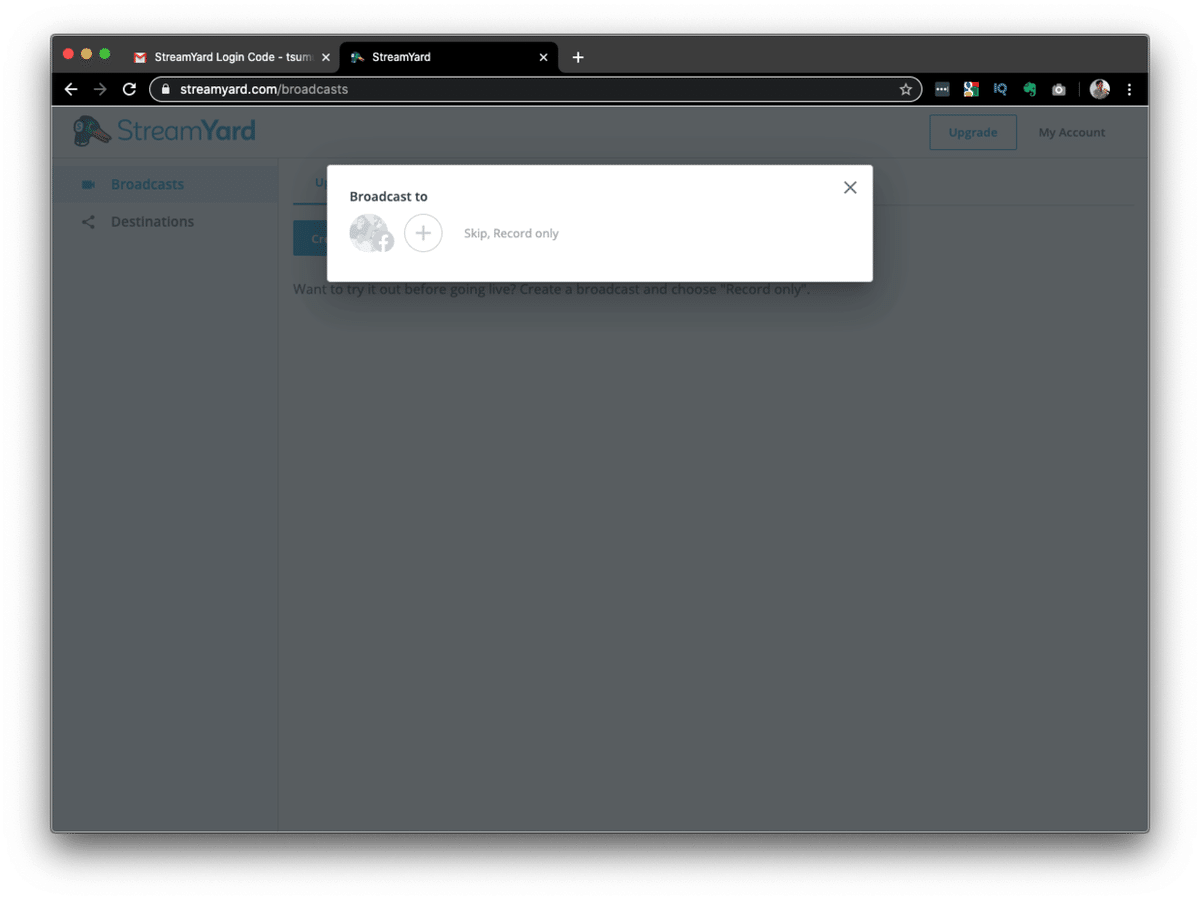
Task: Close the StreamYard tab
Action: [x=543, y=57]
